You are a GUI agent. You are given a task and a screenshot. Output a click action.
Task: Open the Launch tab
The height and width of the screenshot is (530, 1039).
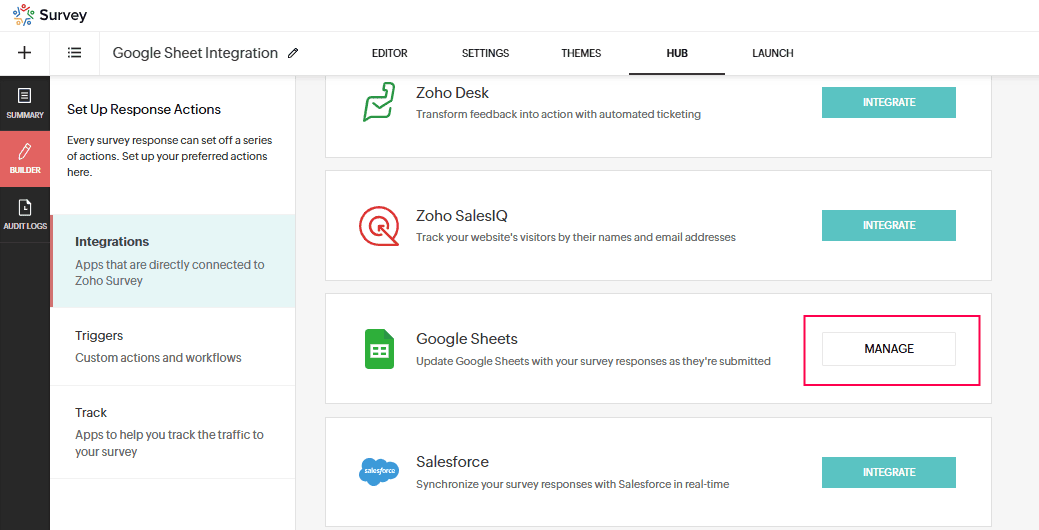(x=772, y=53)
